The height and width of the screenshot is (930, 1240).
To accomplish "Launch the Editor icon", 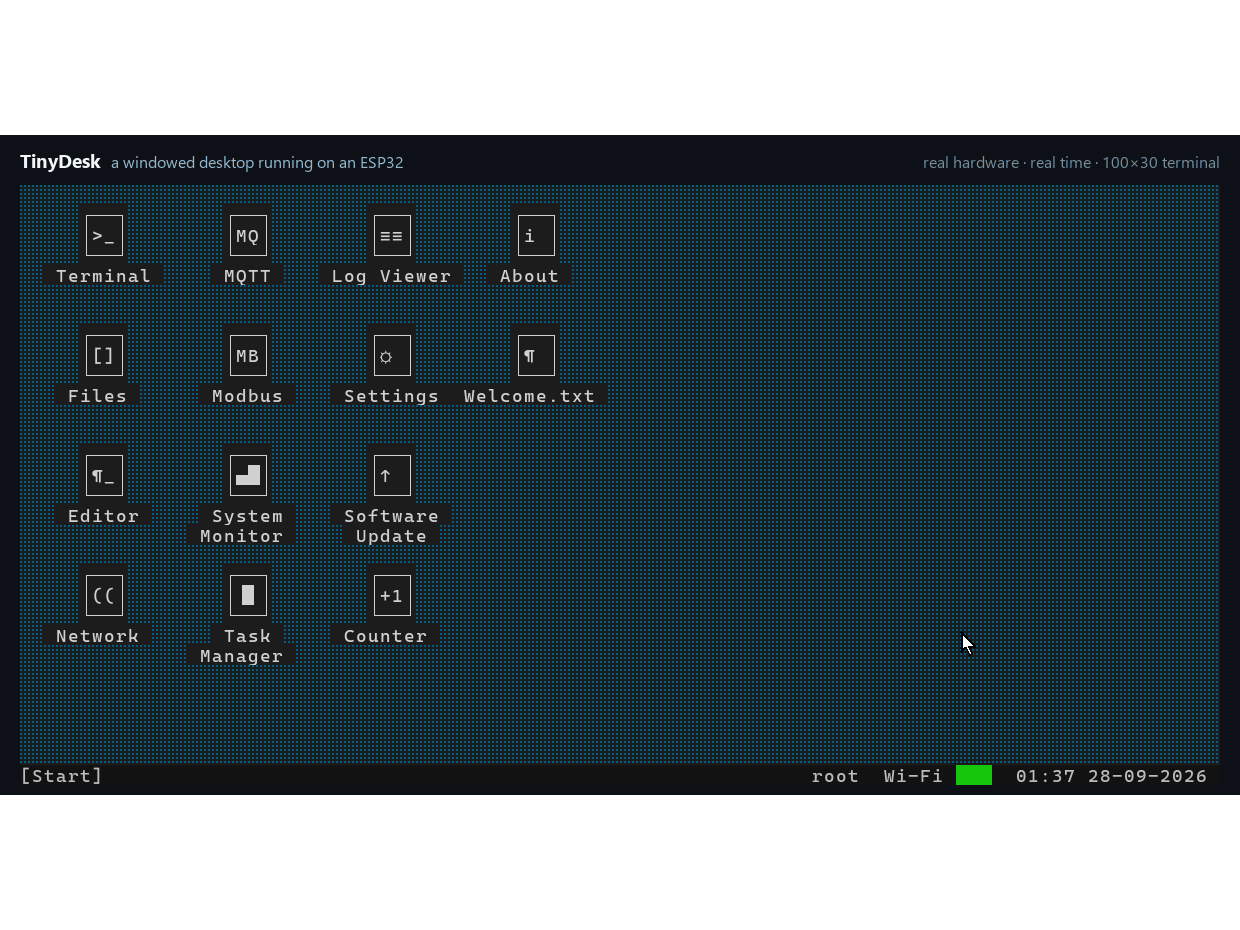I will [x=104, y=476].
